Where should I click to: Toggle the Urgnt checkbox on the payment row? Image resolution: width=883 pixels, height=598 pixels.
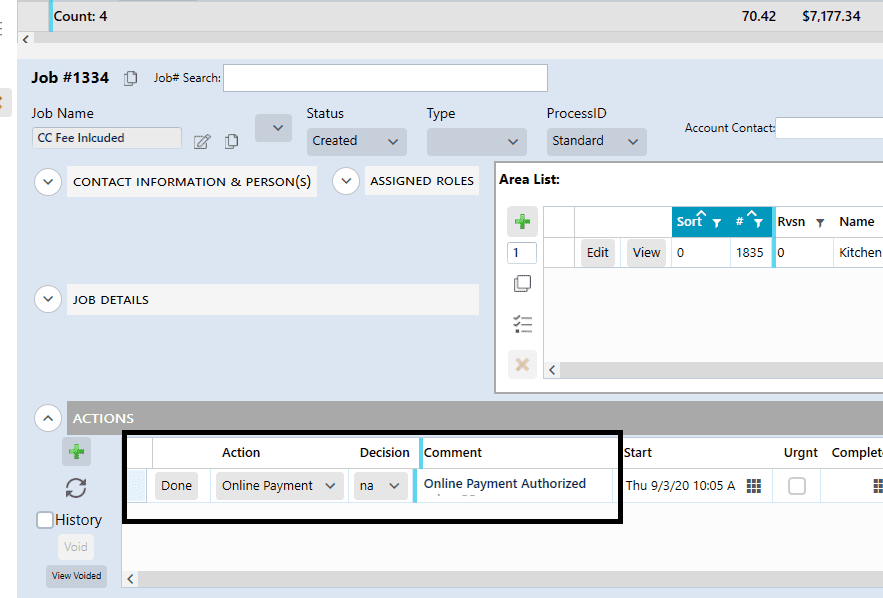797,485
